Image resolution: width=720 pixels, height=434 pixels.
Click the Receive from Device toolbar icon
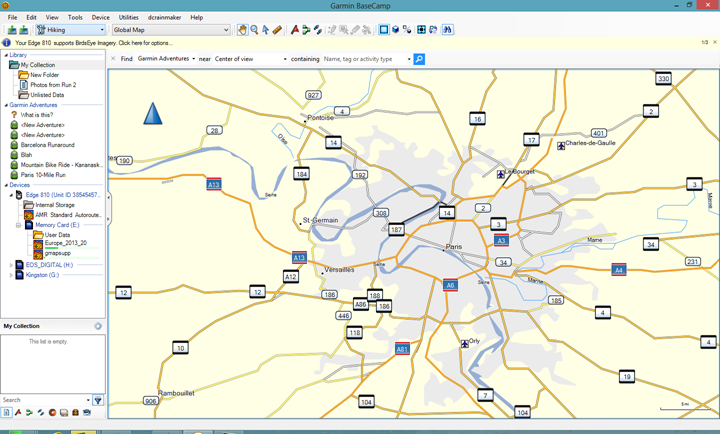23,30
